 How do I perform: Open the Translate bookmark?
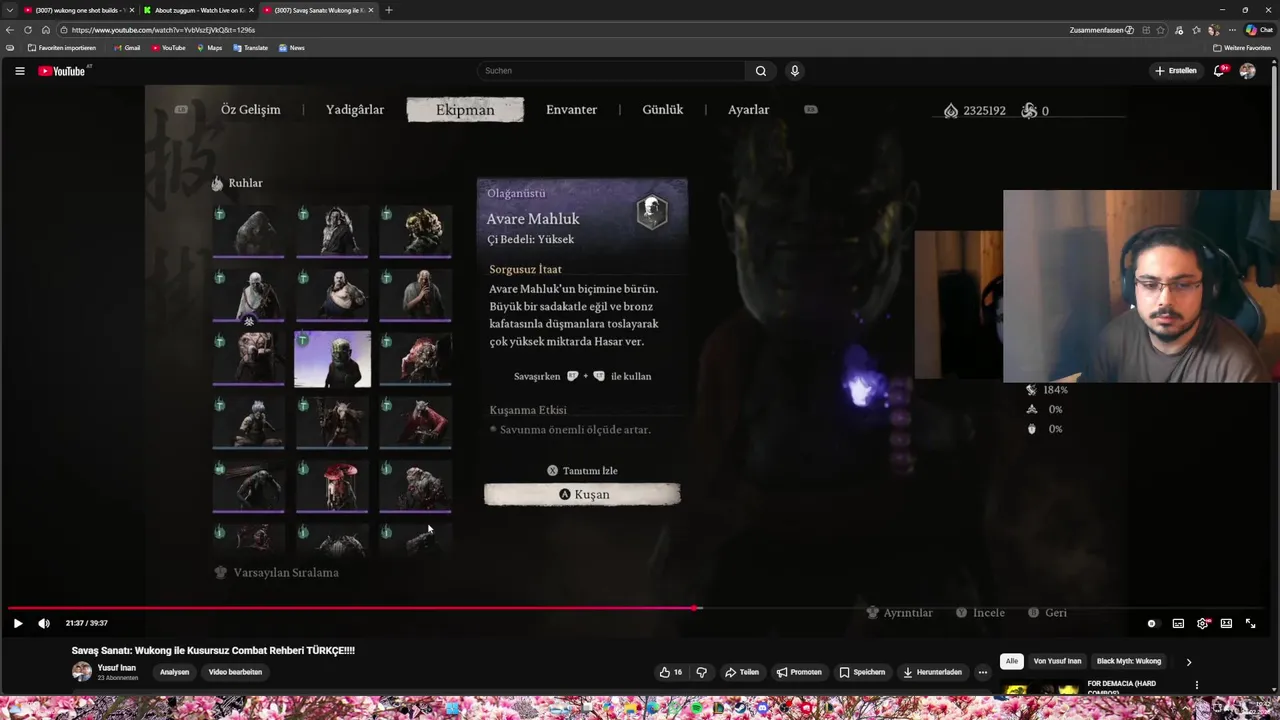[x=250, y=48]
